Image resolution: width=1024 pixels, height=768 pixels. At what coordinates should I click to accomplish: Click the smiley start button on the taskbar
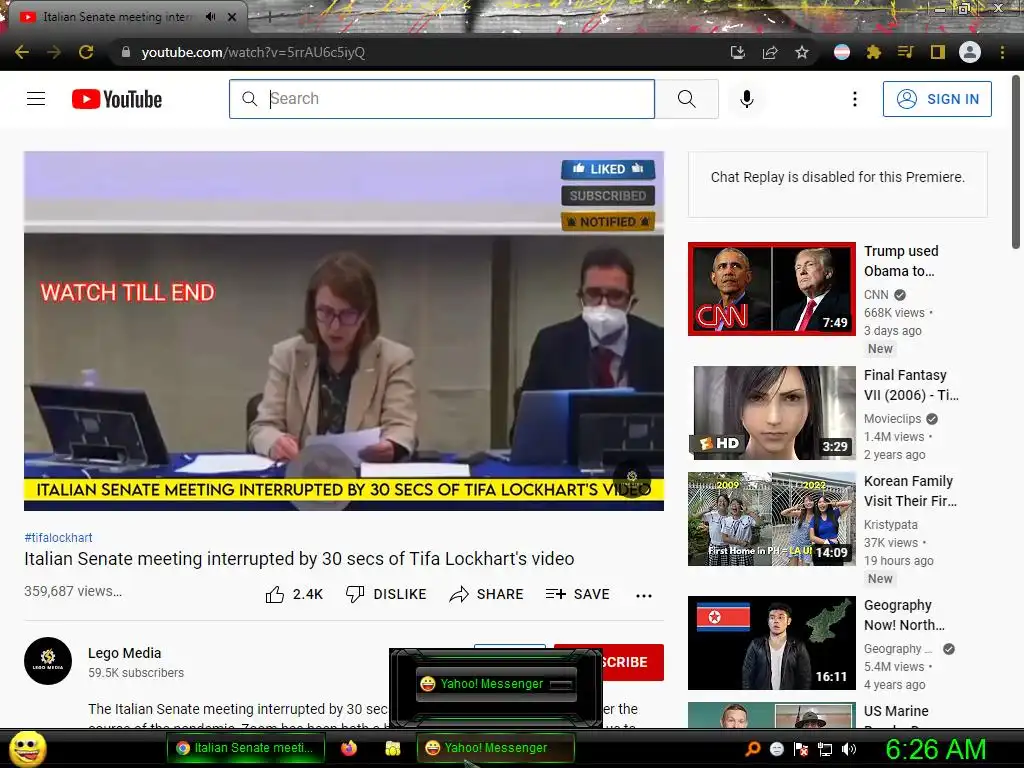(x=27, y=748)
